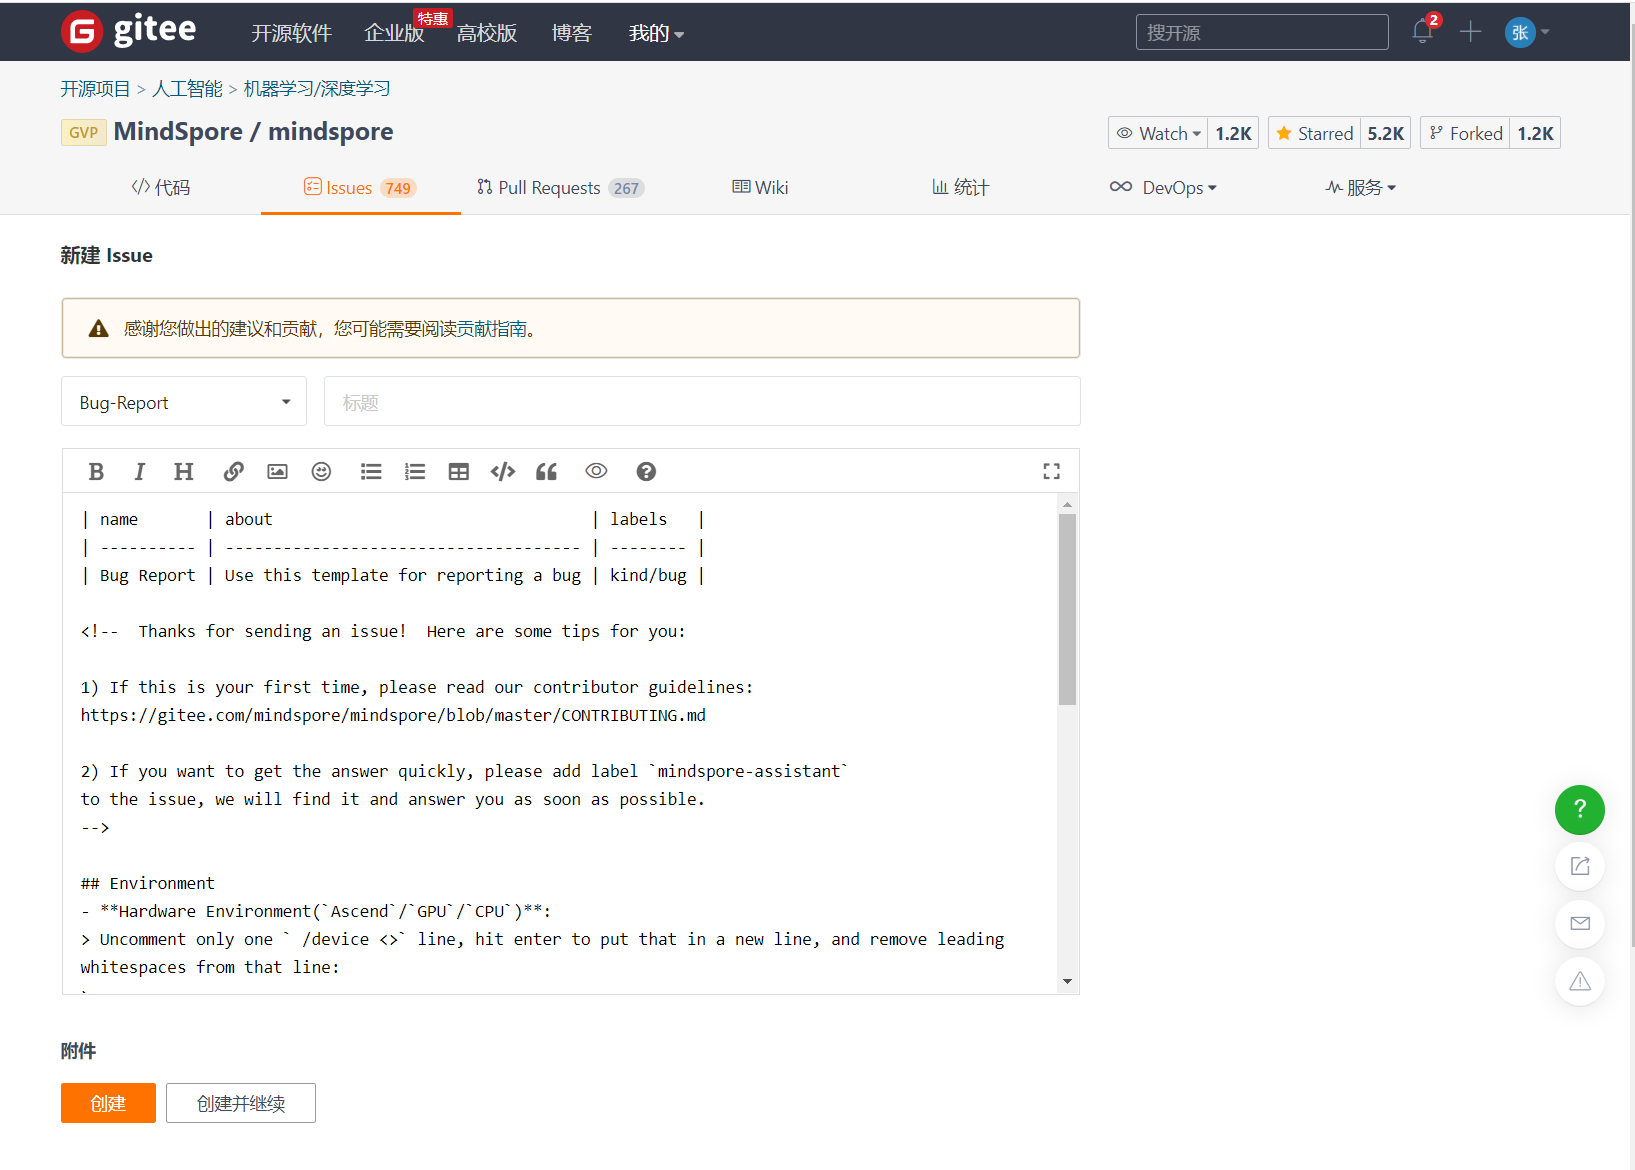Open the 统计 tab

point(960,187)
